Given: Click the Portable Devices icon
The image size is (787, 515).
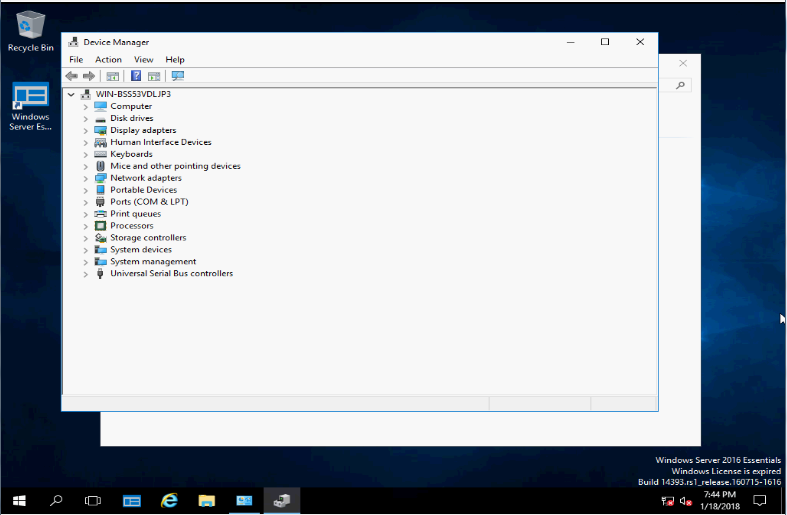Looking at the screenshot, I should coord(100,190).
